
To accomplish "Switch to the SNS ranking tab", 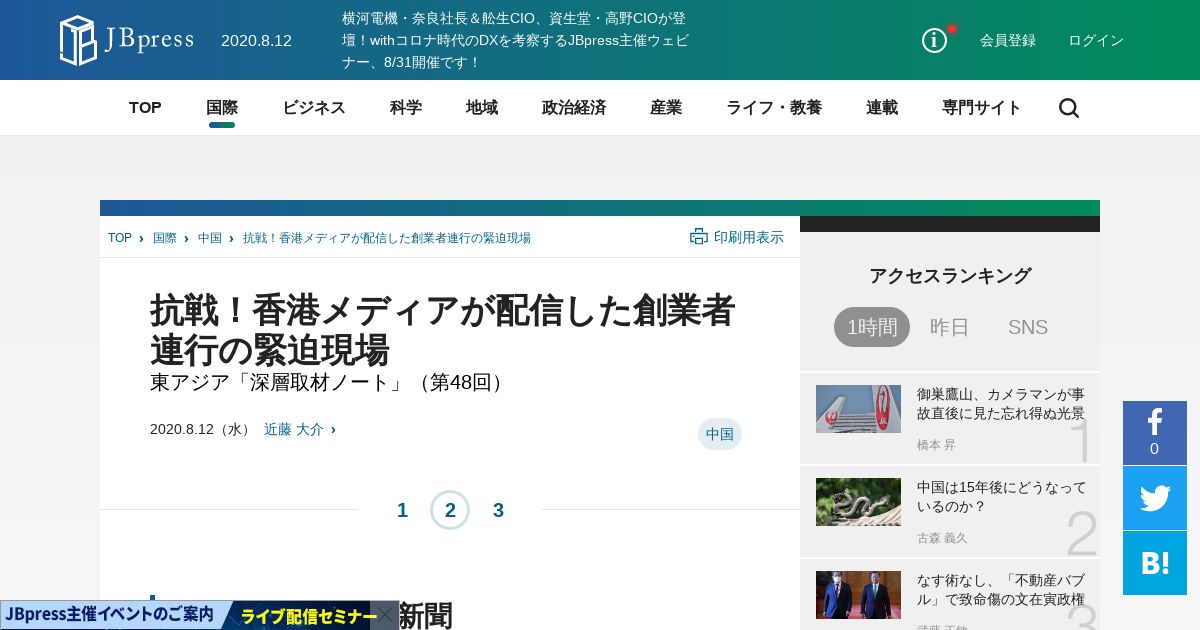I will point(1028,327).
